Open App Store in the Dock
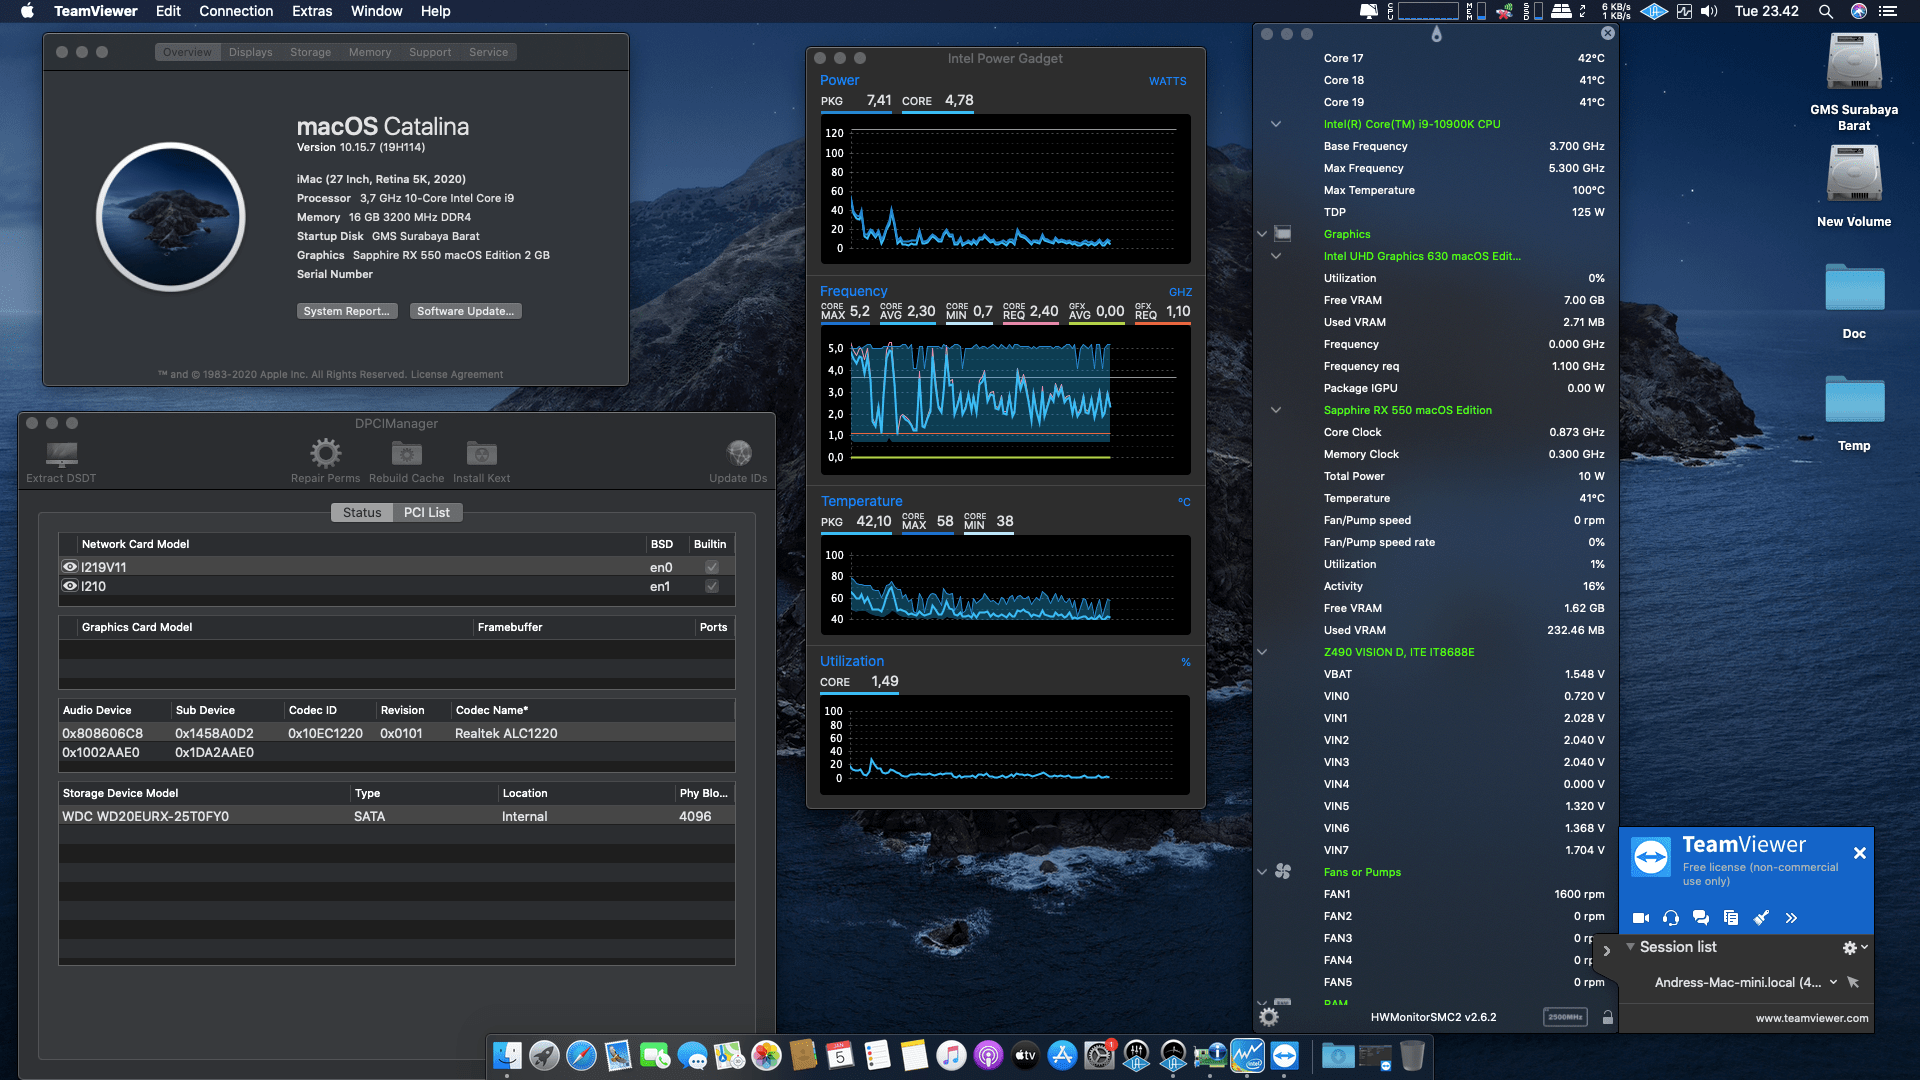Viewport: 1920px width, 1080px height. [1062, 1055]
